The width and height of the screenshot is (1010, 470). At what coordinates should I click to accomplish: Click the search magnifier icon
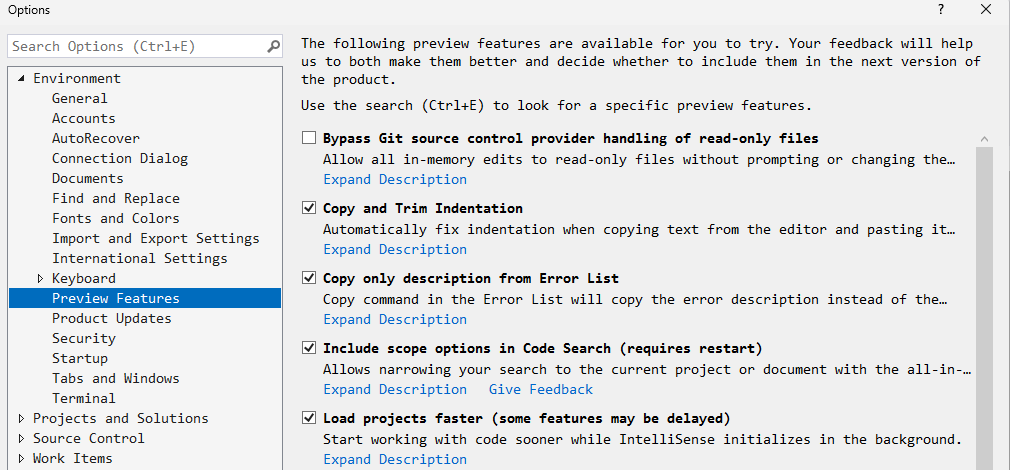click(x=273, y=46)
